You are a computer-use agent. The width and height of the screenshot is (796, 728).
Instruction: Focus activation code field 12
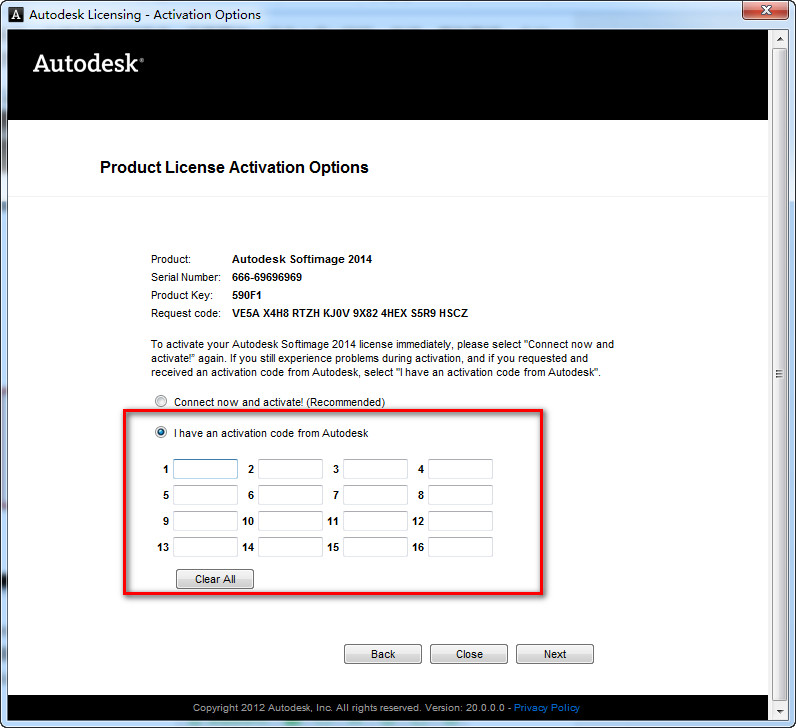(460, 521)
